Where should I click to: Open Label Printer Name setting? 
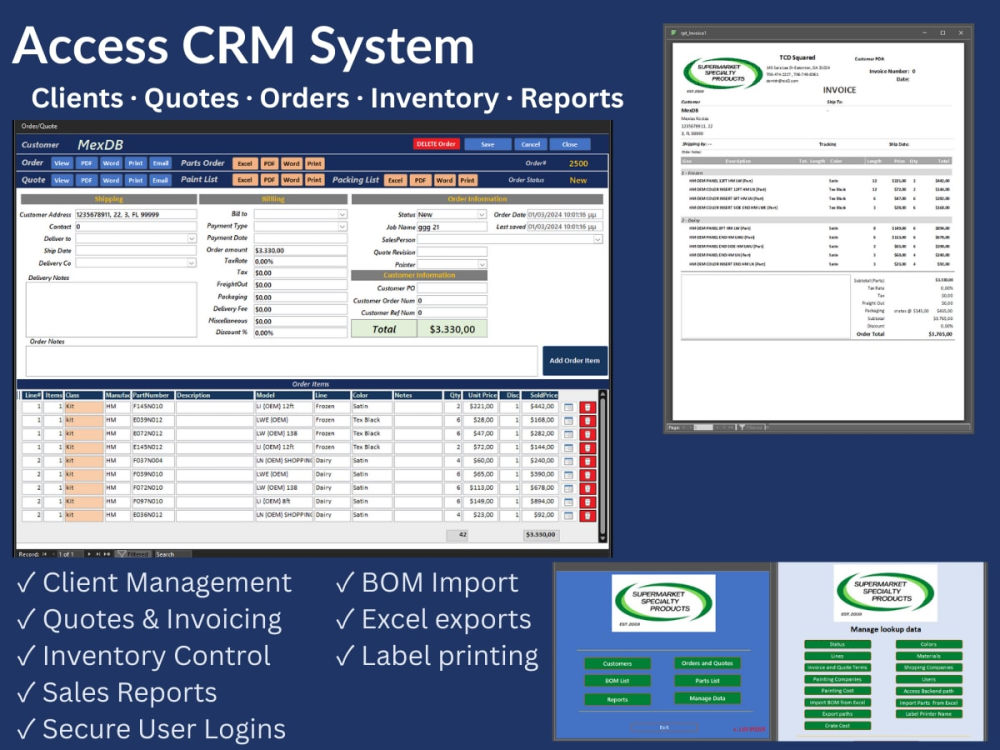point(929,714)
